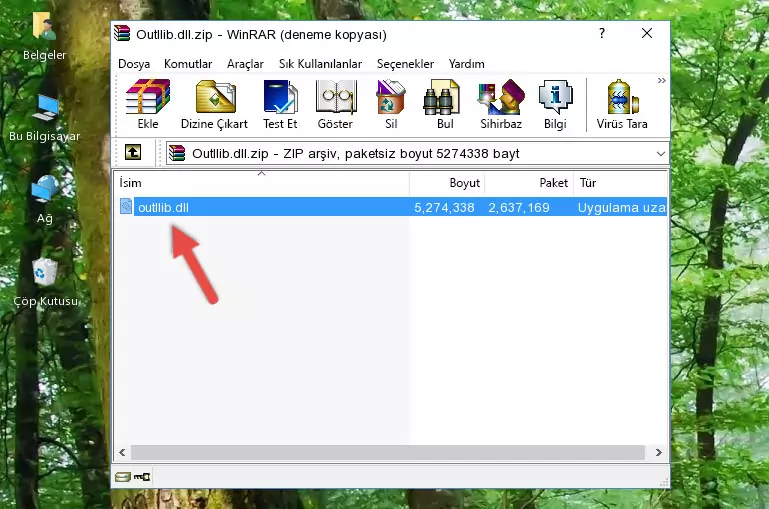Go up one folder level
Image resolution: width=769 pixels, height=509 pixels.
coord(133,153)
